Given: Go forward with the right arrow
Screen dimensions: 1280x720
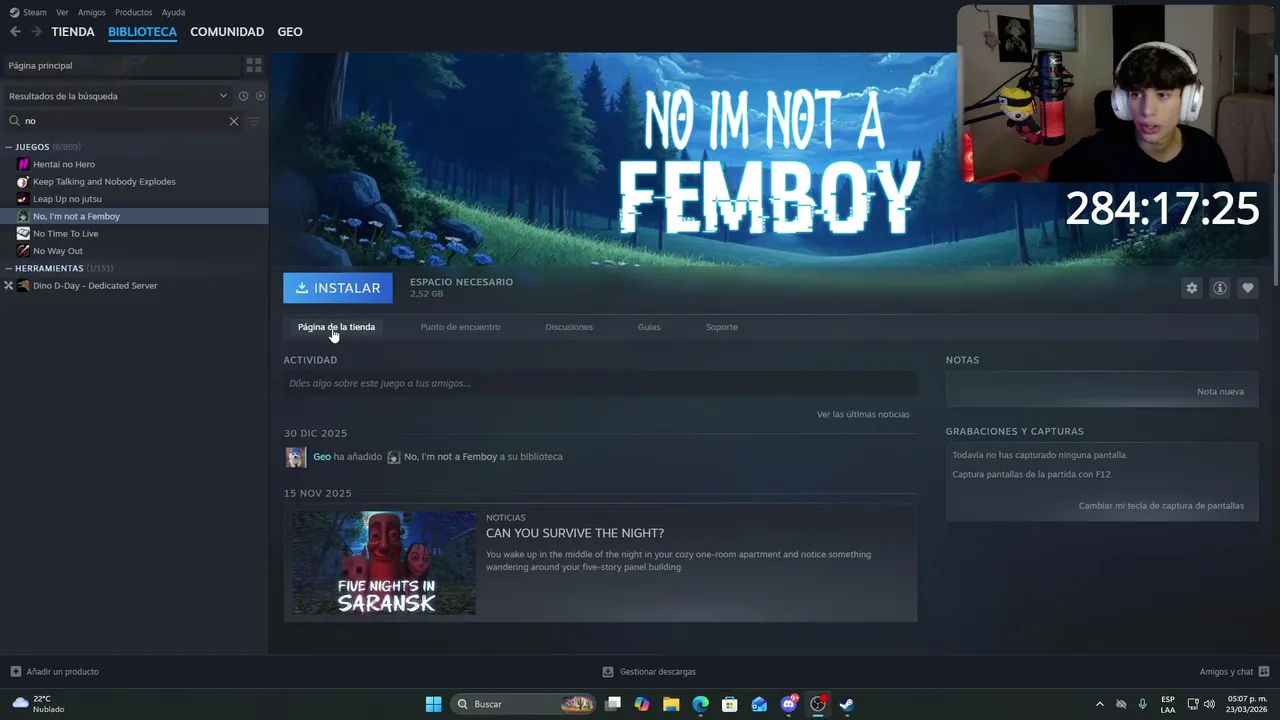Looking at the screenshot, I should (x=36, y=32).
